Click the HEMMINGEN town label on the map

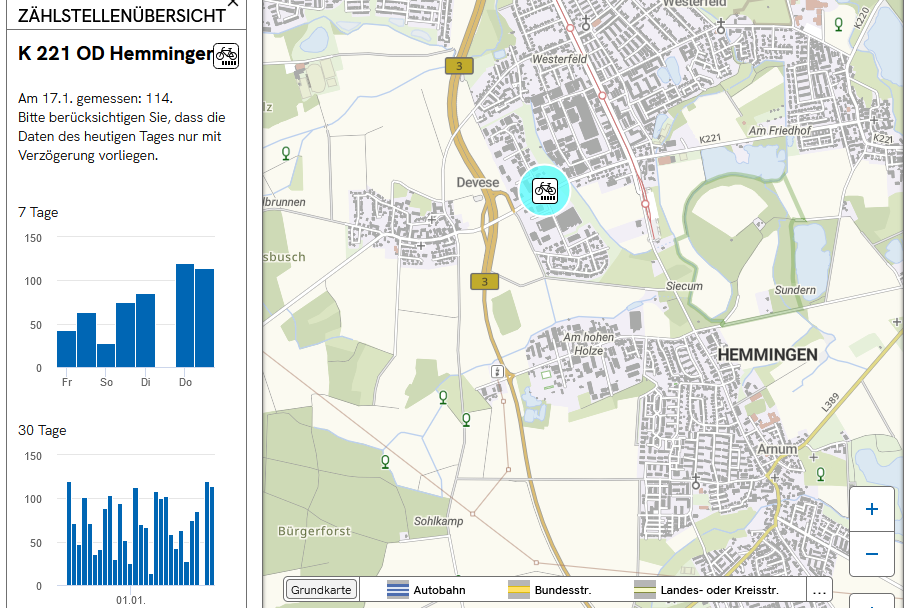[767, 355]
